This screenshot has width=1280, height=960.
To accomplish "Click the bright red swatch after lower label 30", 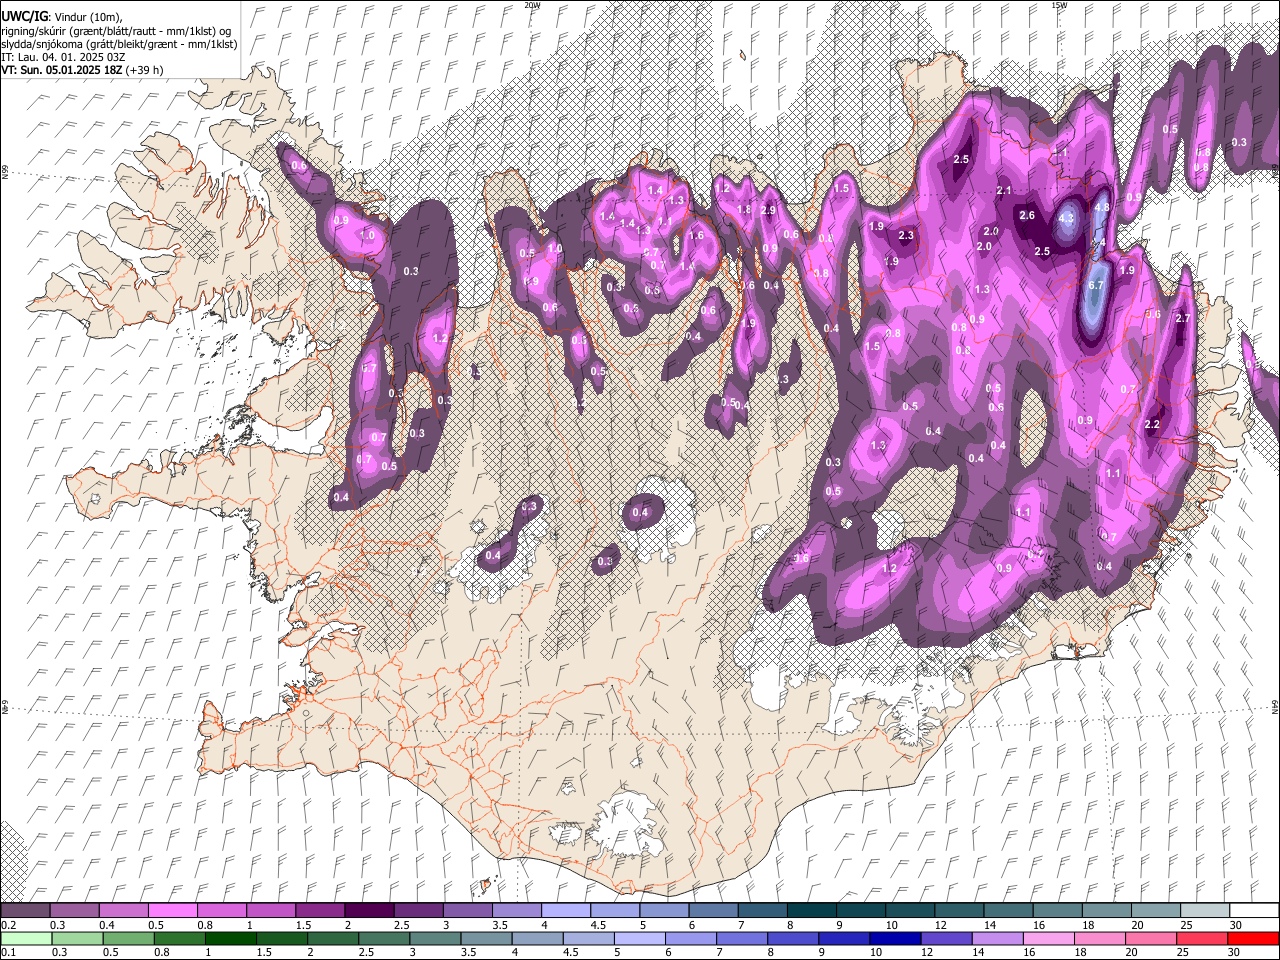I will [1253, 939].
